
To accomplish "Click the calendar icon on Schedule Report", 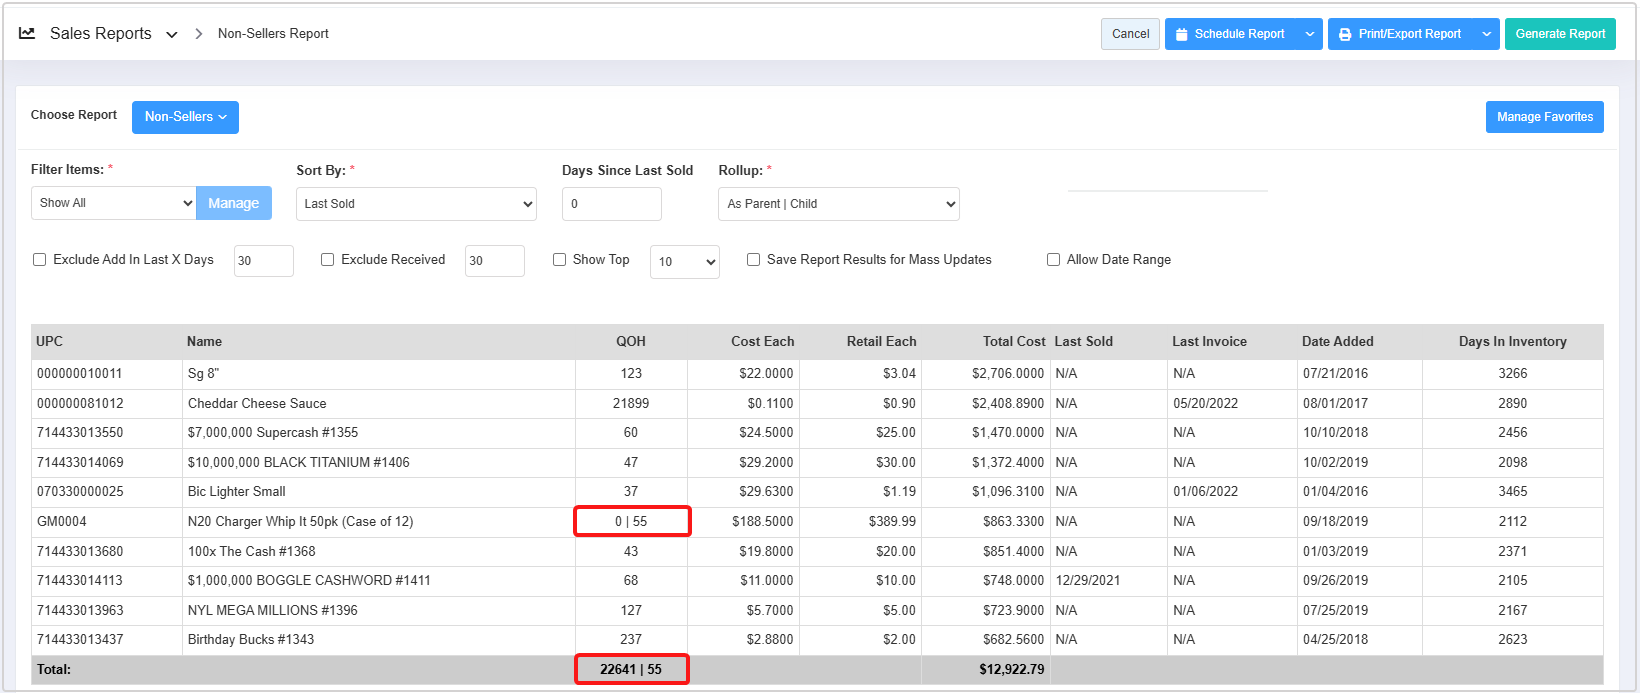I will point(1182,34).
